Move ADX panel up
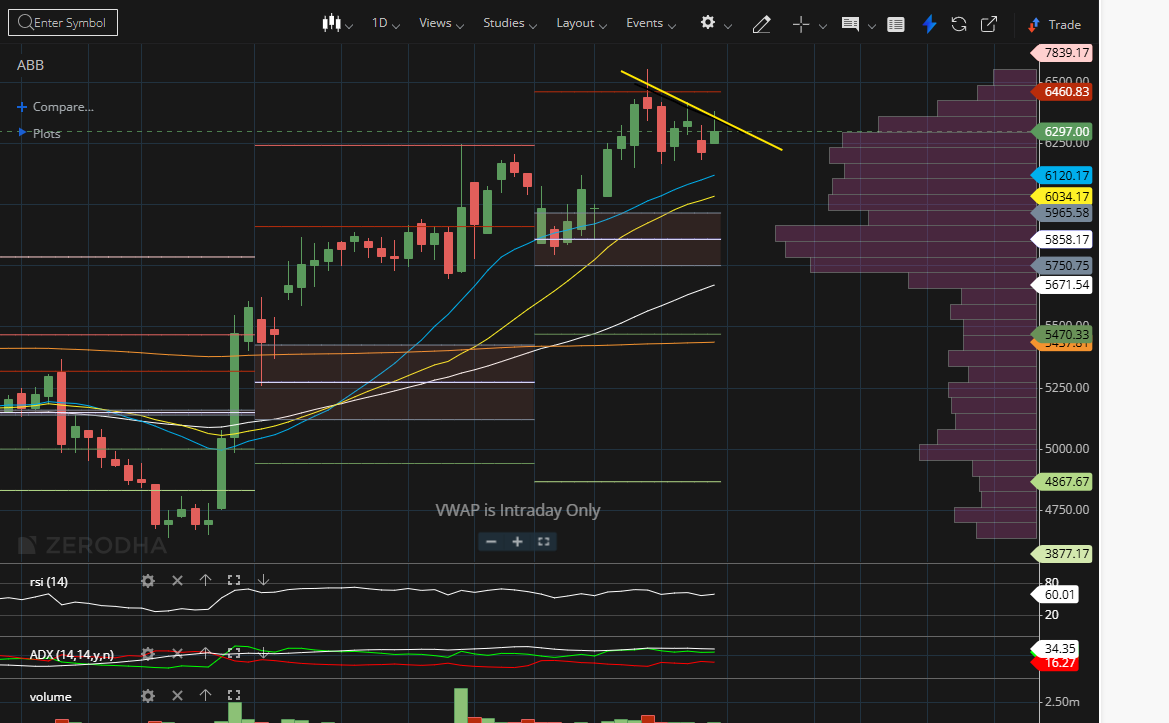The image size is (1169, 723). pos(206,654)
